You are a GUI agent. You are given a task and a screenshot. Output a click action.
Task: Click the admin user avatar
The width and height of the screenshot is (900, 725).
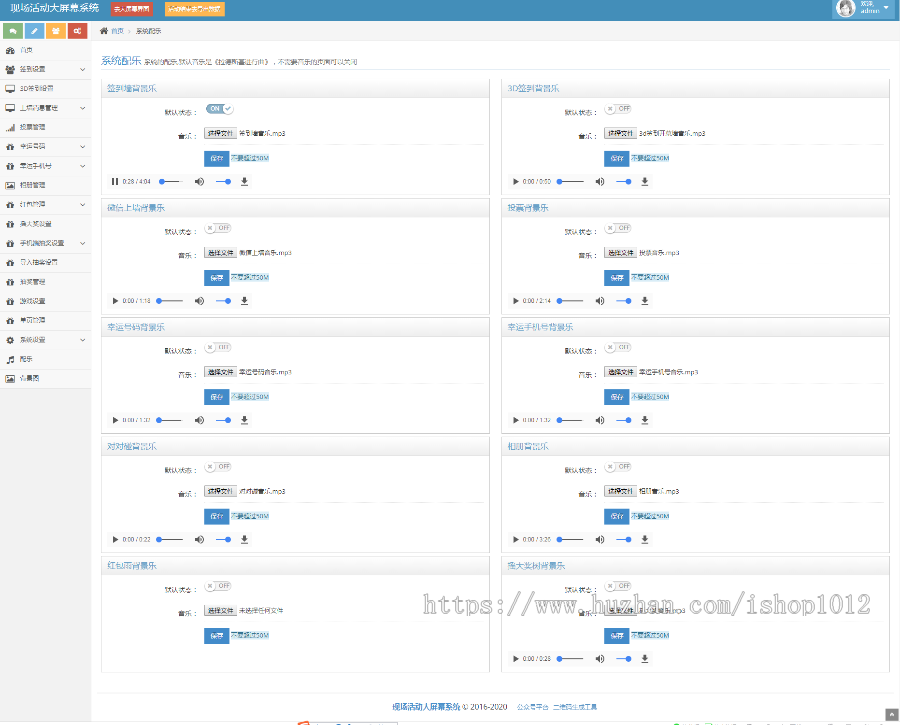(845, 8)
